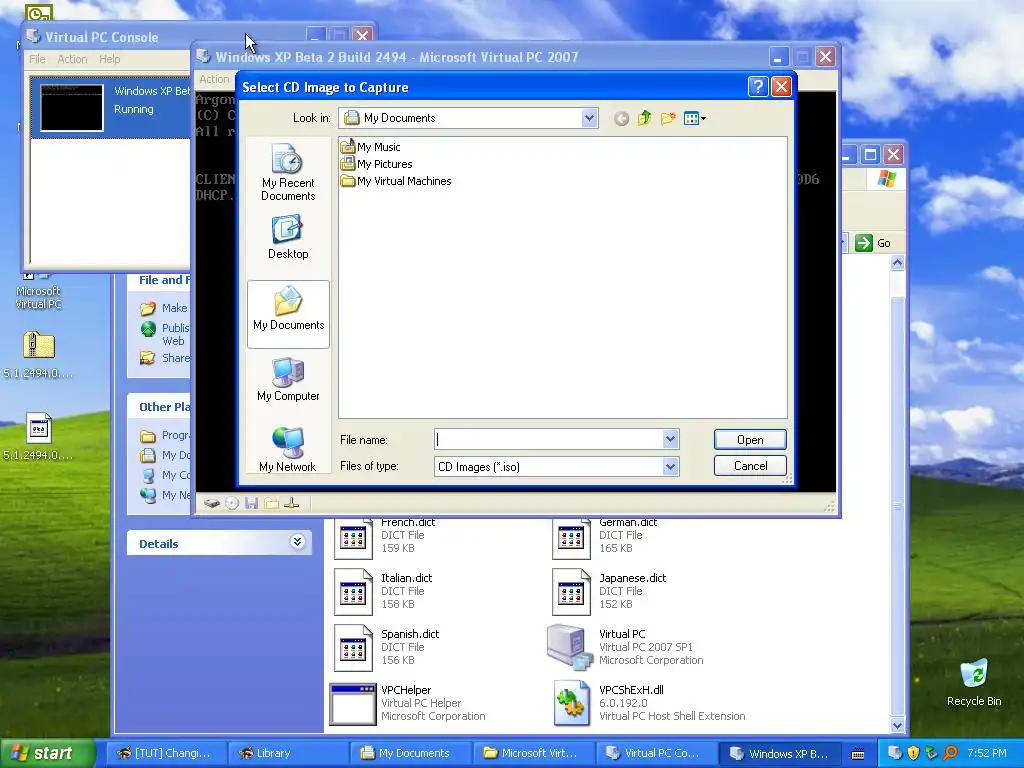The width and height of the screenshot is (1024, 768).
Task: Click the network adapter status icon in VPC window
Action: pyautogui.click(x=292, y=503)
